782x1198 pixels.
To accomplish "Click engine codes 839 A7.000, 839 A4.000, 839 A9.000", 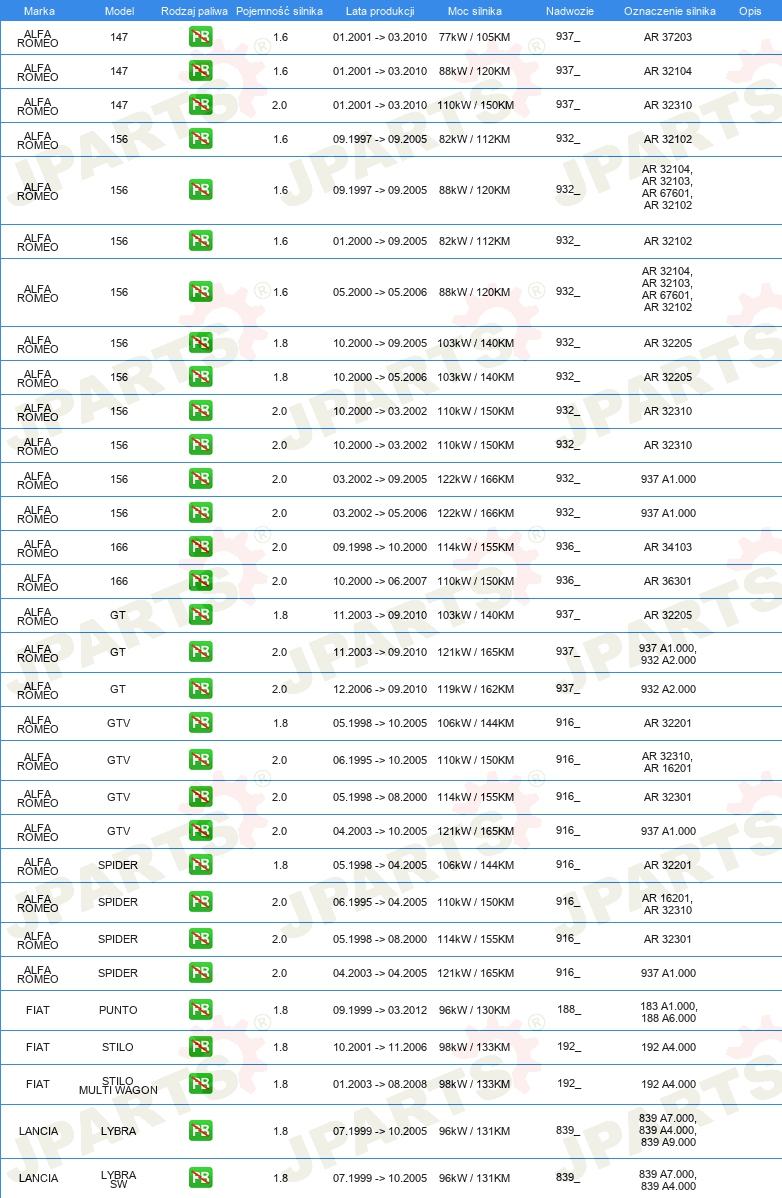I will coord(668,1130).
